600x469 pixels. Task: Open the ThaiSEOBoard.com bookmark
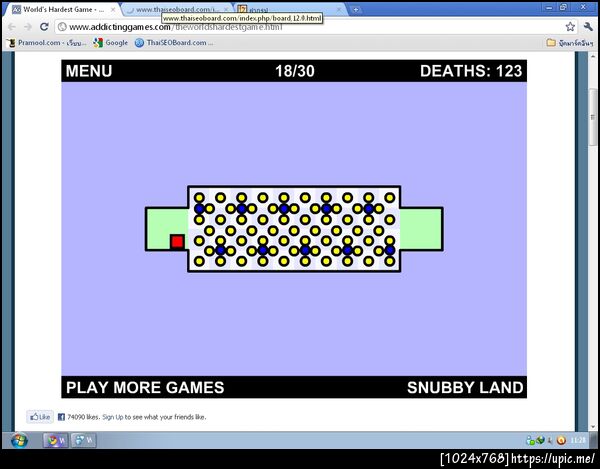click(174, 43)
